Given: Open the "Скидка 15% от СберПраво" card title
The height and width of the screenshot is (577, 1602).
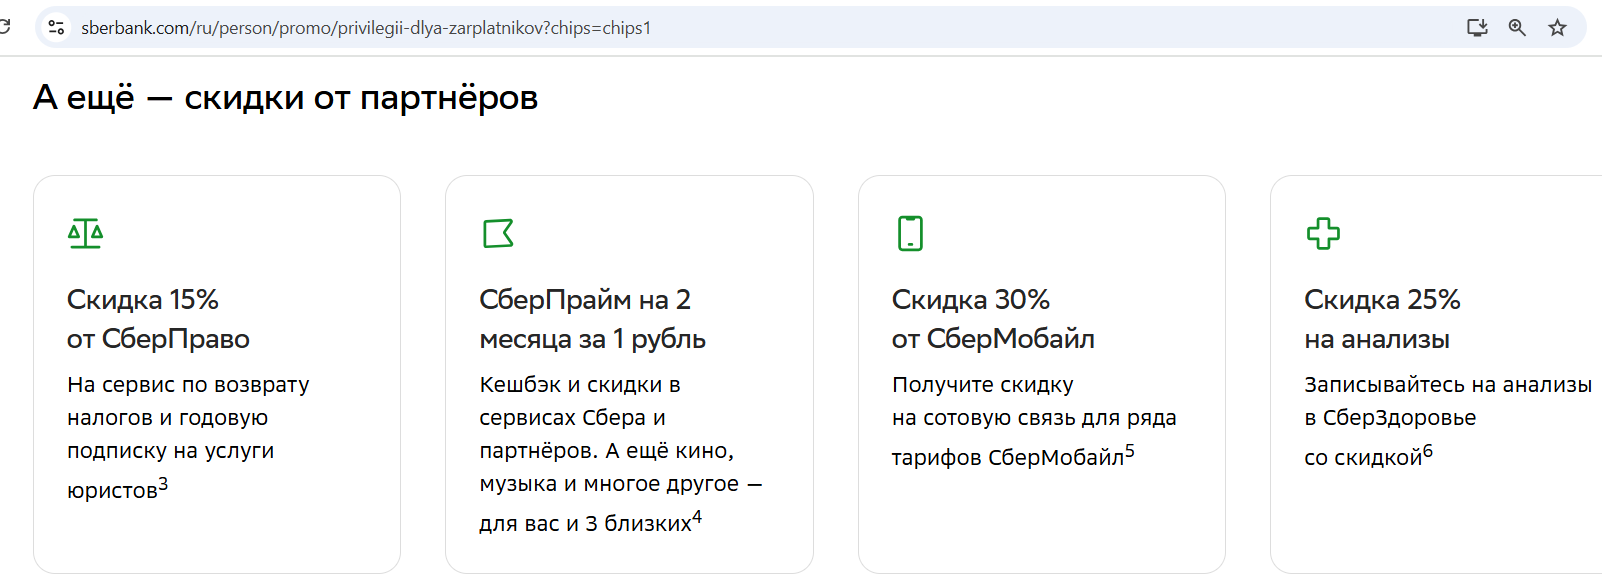Looking at the screenshot, I should tap(158, 319).
